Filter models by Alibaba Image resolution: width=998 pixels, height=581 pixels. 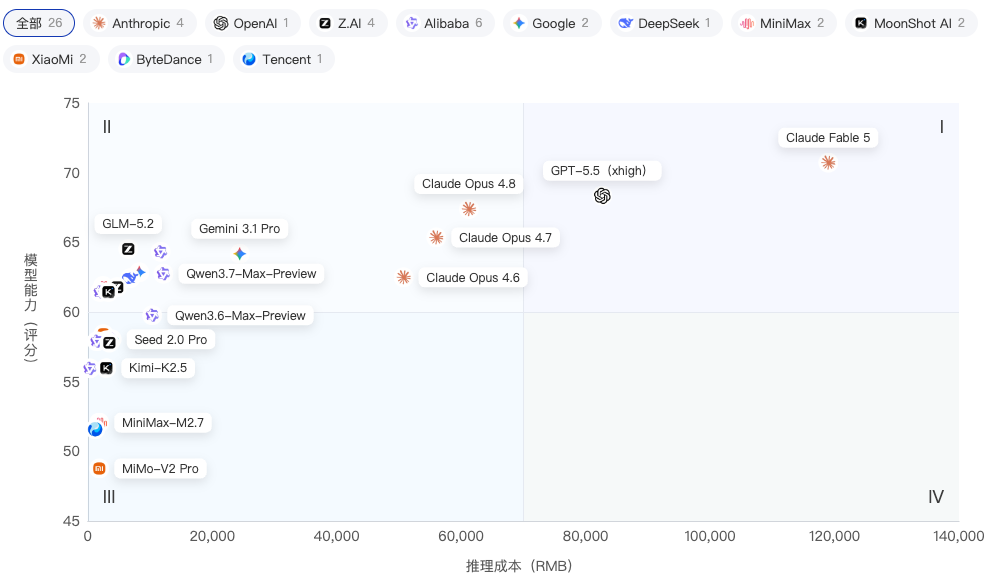click(x=444, y=24)
